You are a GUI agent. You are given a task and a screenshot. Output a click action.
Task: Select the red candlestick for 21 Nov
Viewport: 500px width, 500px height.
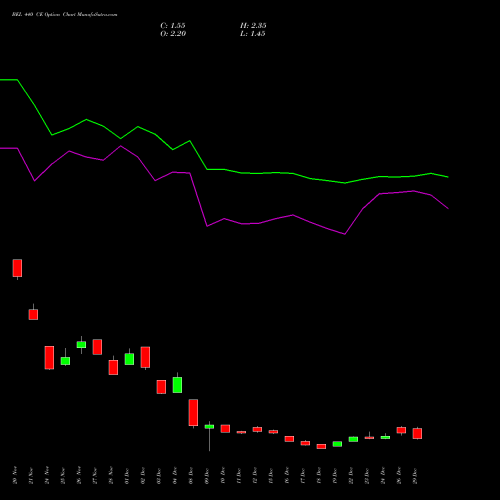tap(33, 314)
